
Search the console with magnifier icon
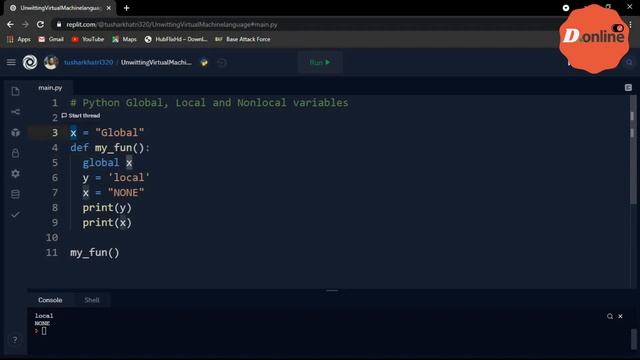610,316
